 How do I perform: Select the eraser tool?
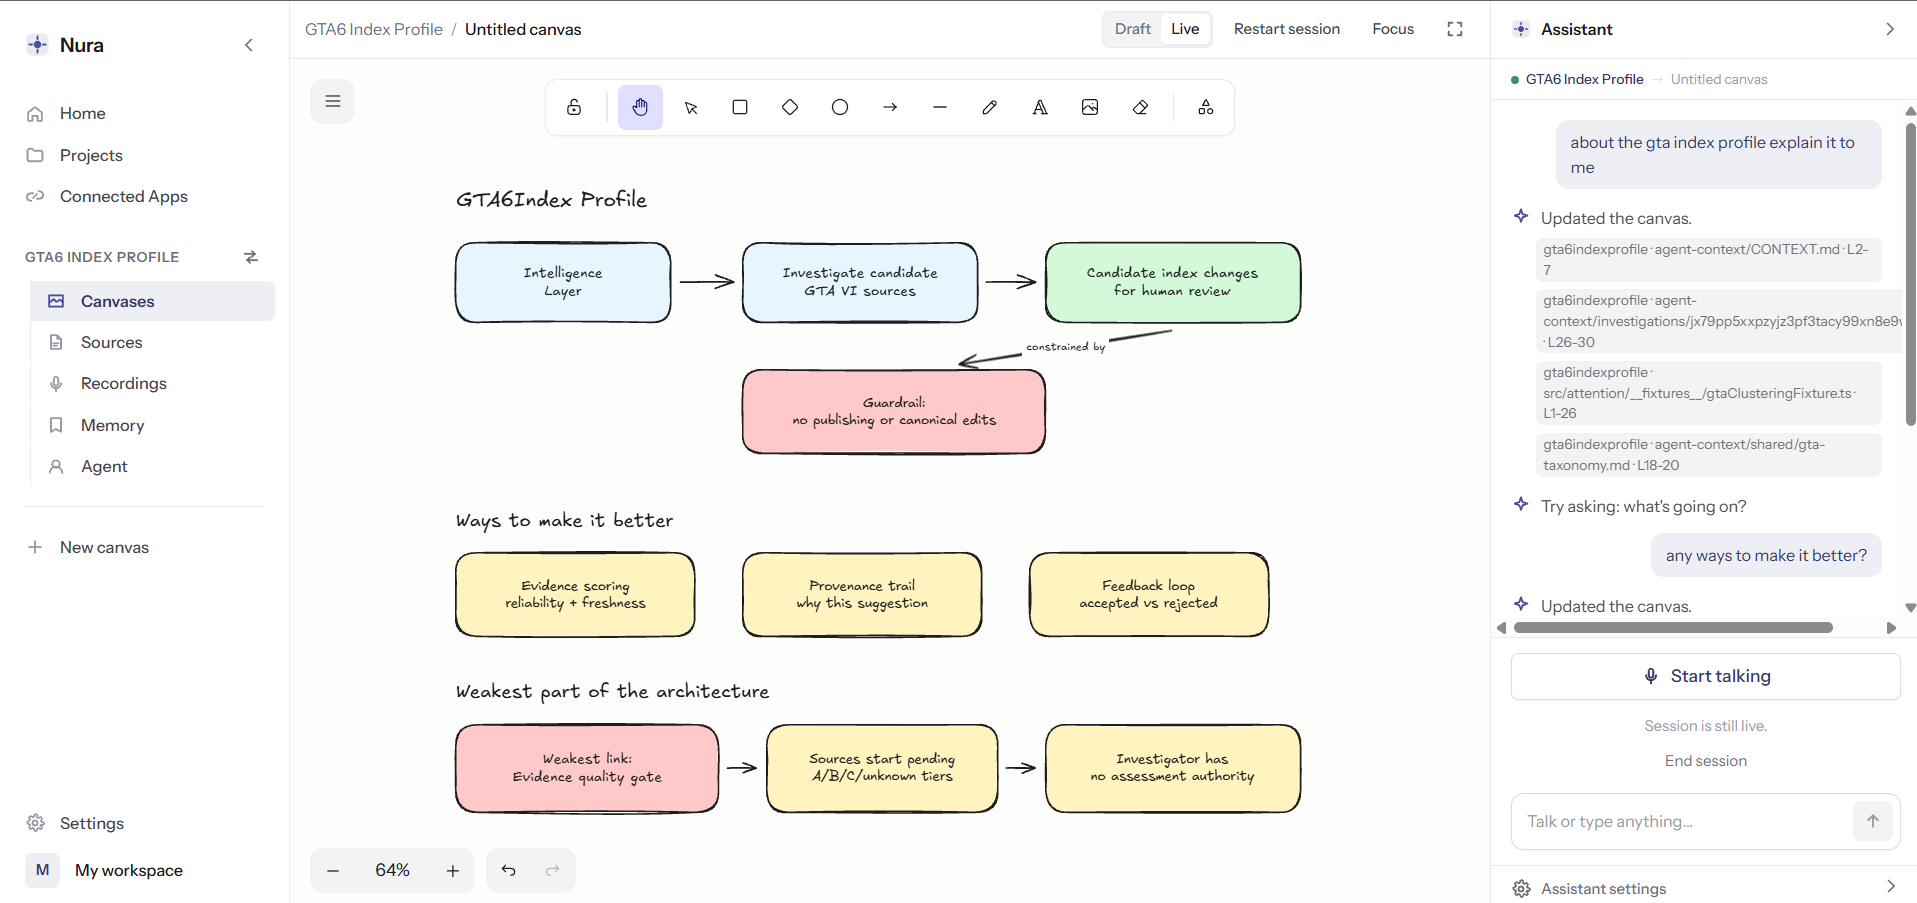pos(1140,107)
